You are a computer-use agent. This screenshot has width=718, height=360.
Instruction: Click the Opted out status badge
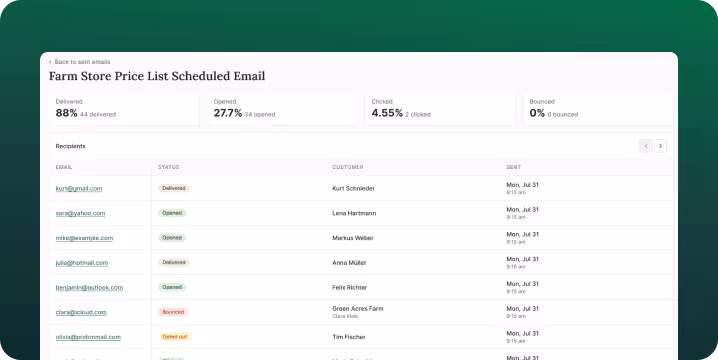click(174, 337)
